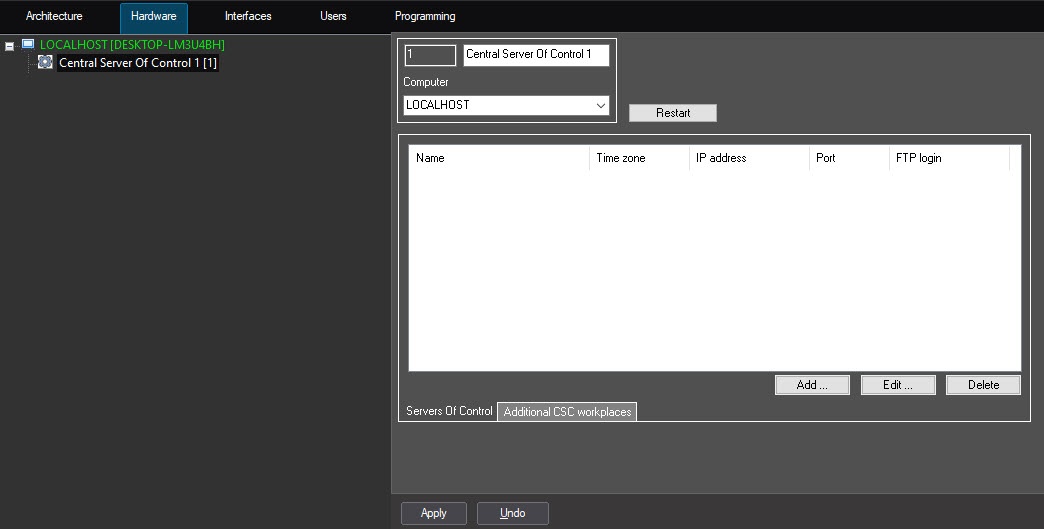Go to the Users tab
1044x529 pixels.
click(333, 16)
